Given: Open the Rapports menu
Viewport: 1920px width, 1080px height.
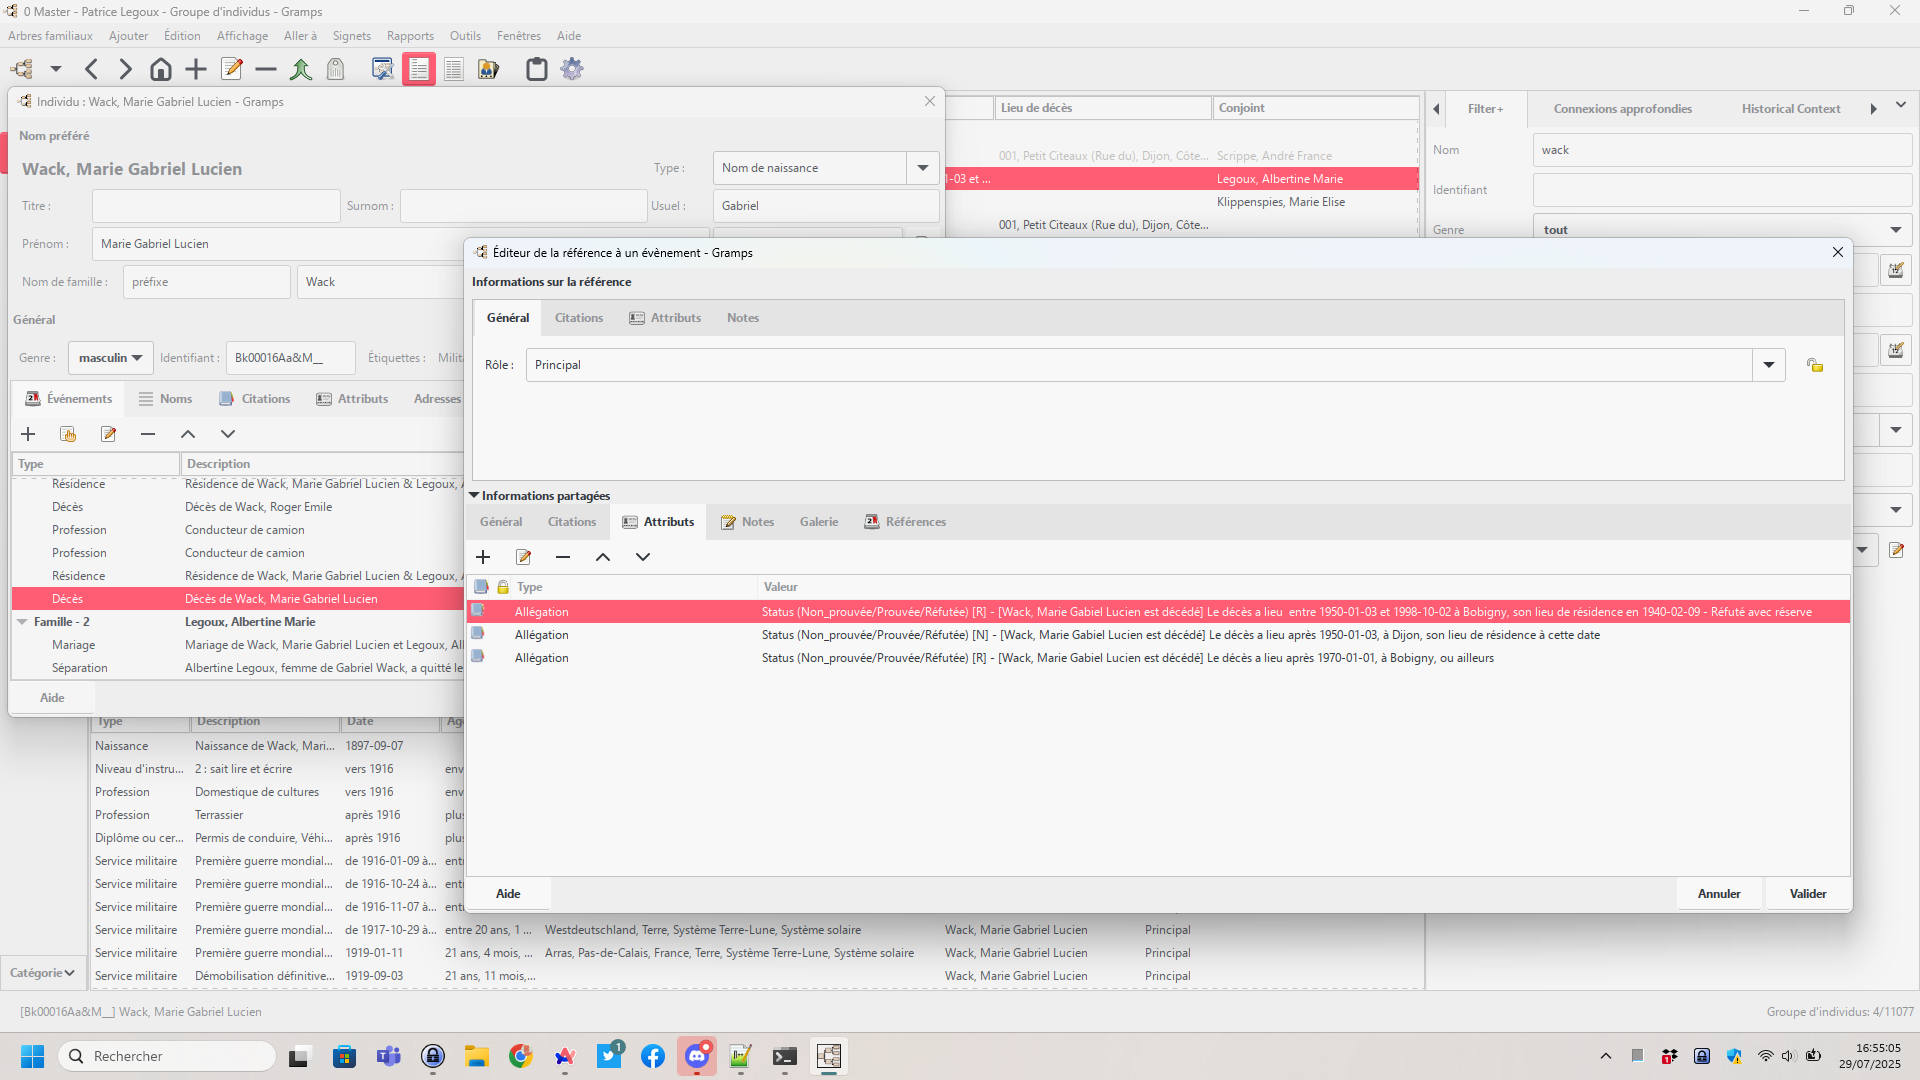Looking at the screenshot, I should [410, 36].
